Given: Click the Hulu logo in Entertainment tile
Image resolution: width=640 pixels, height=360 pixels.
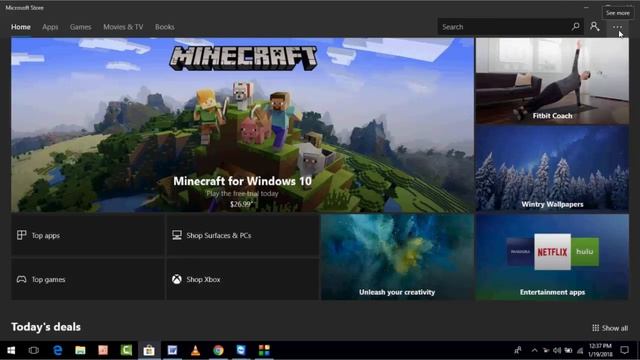Looking at the screenshot, I should [x=584, y=251].
